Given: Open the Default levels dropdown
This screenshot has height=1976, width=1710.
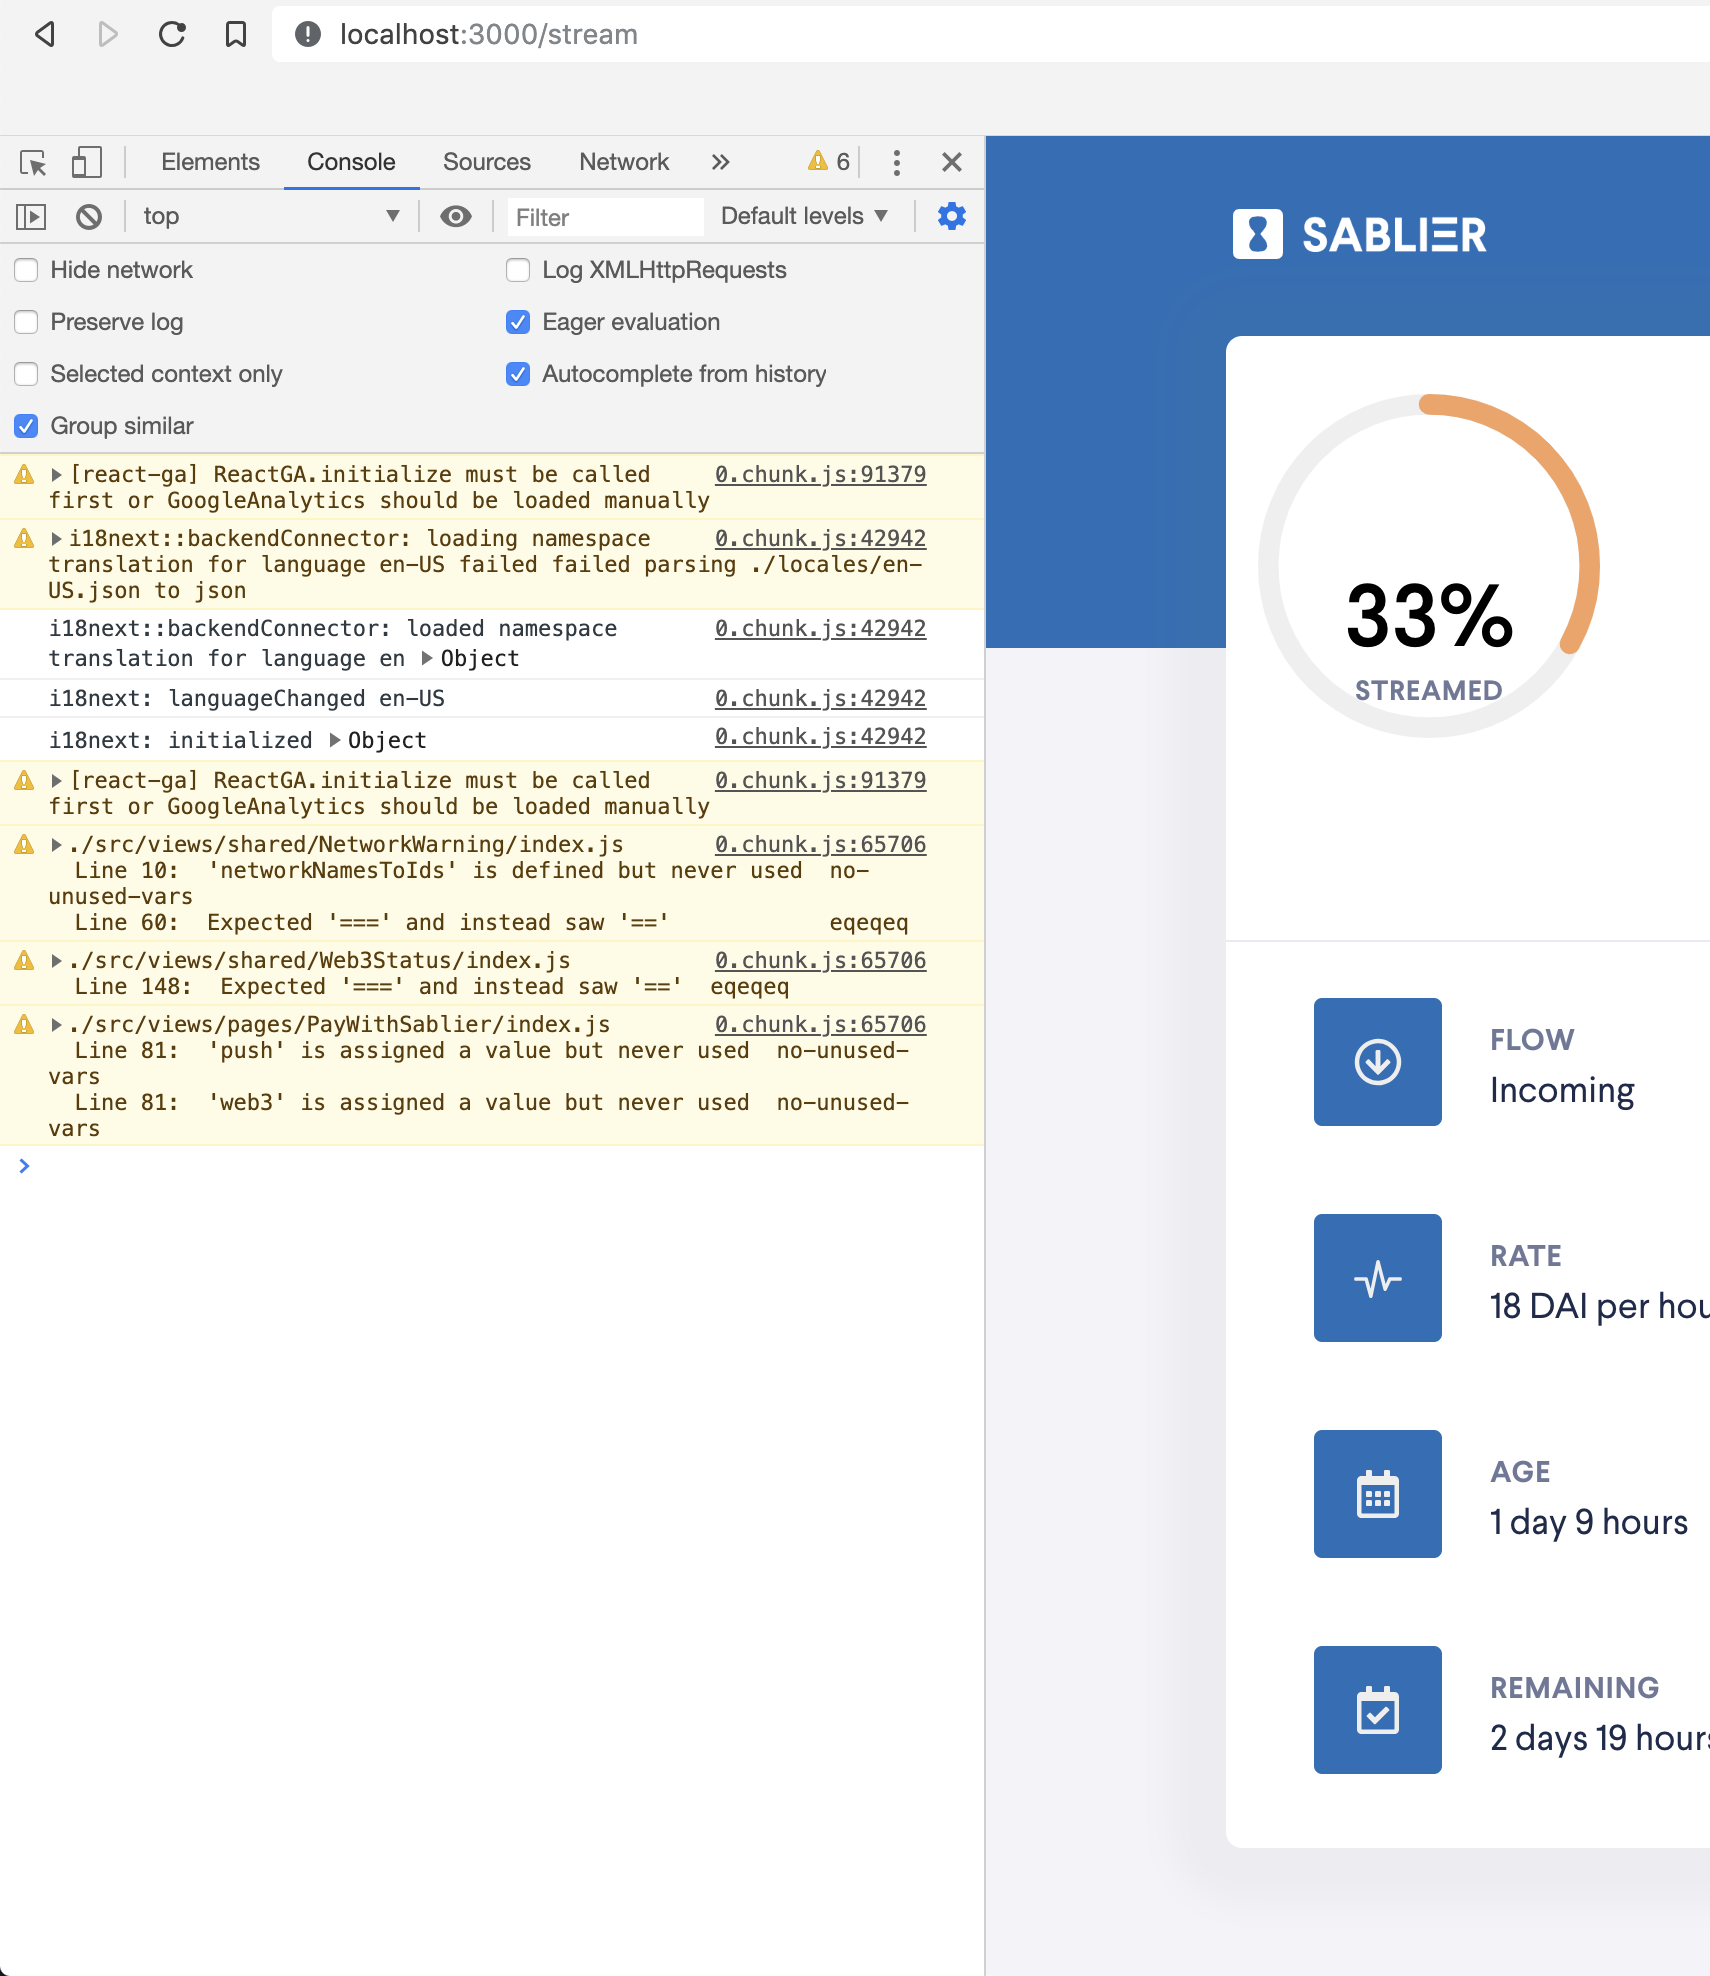Looking at the screenshot, I should 804,216.
